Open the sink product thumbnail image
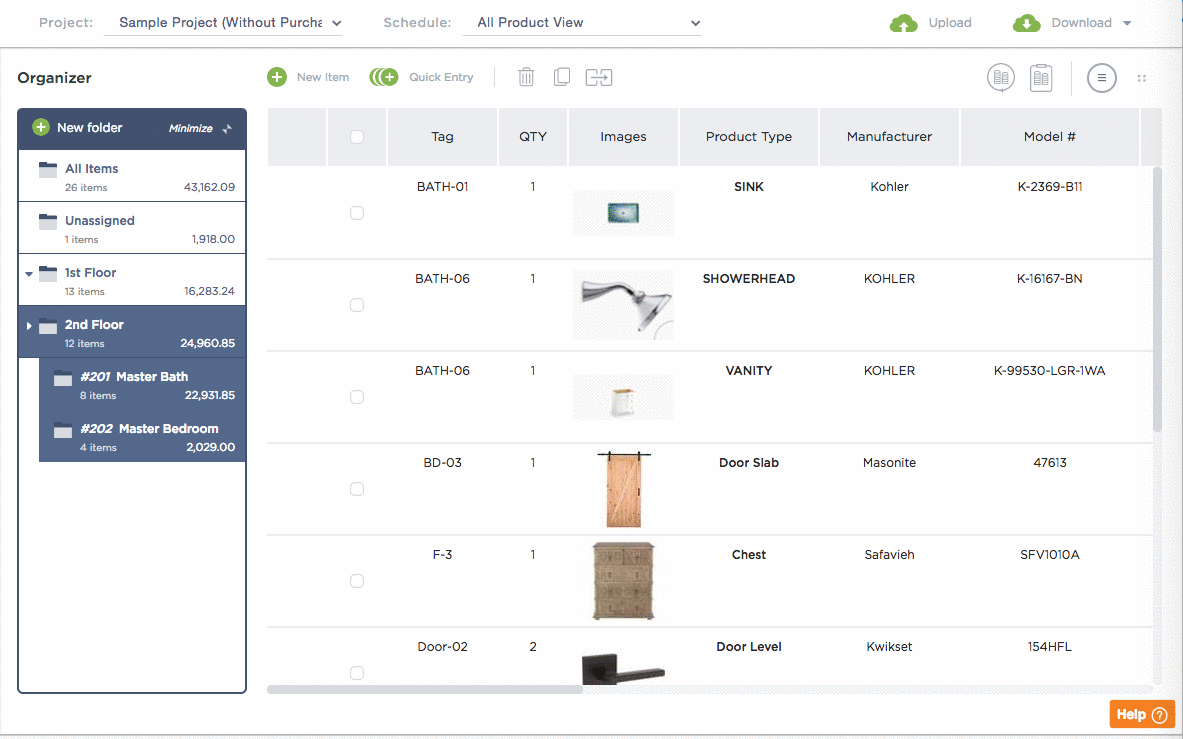The width and height of the screenshot is (1183, 739). (x=623, y=213)
